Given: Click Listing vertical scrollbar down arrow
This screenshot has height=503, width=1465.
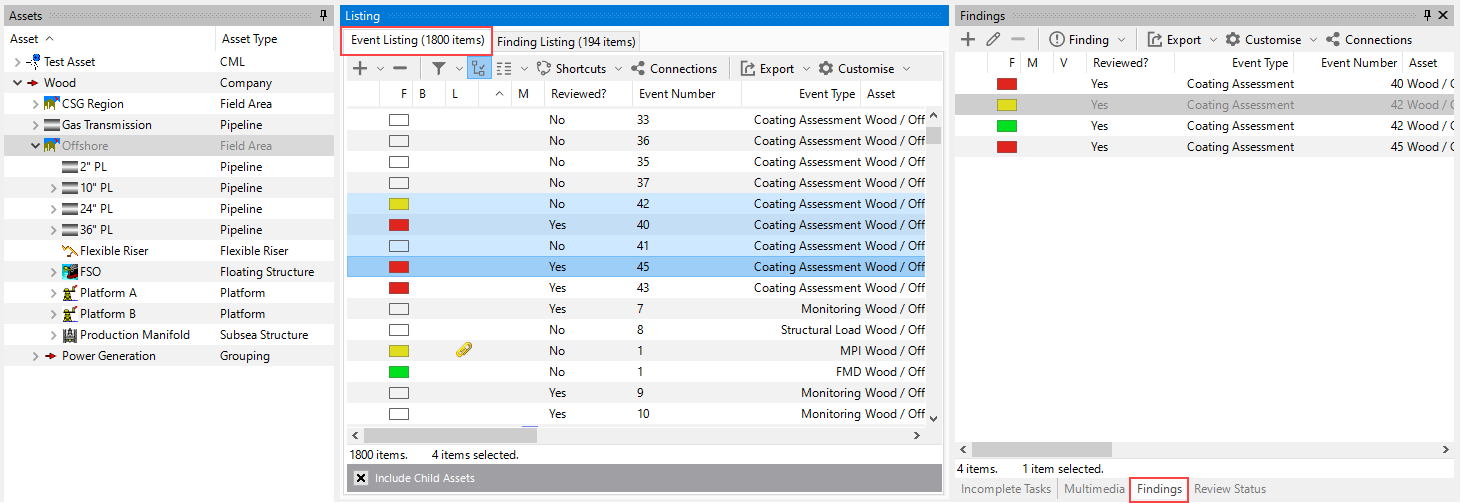Looking at the screenshot, I should point(934,417).
